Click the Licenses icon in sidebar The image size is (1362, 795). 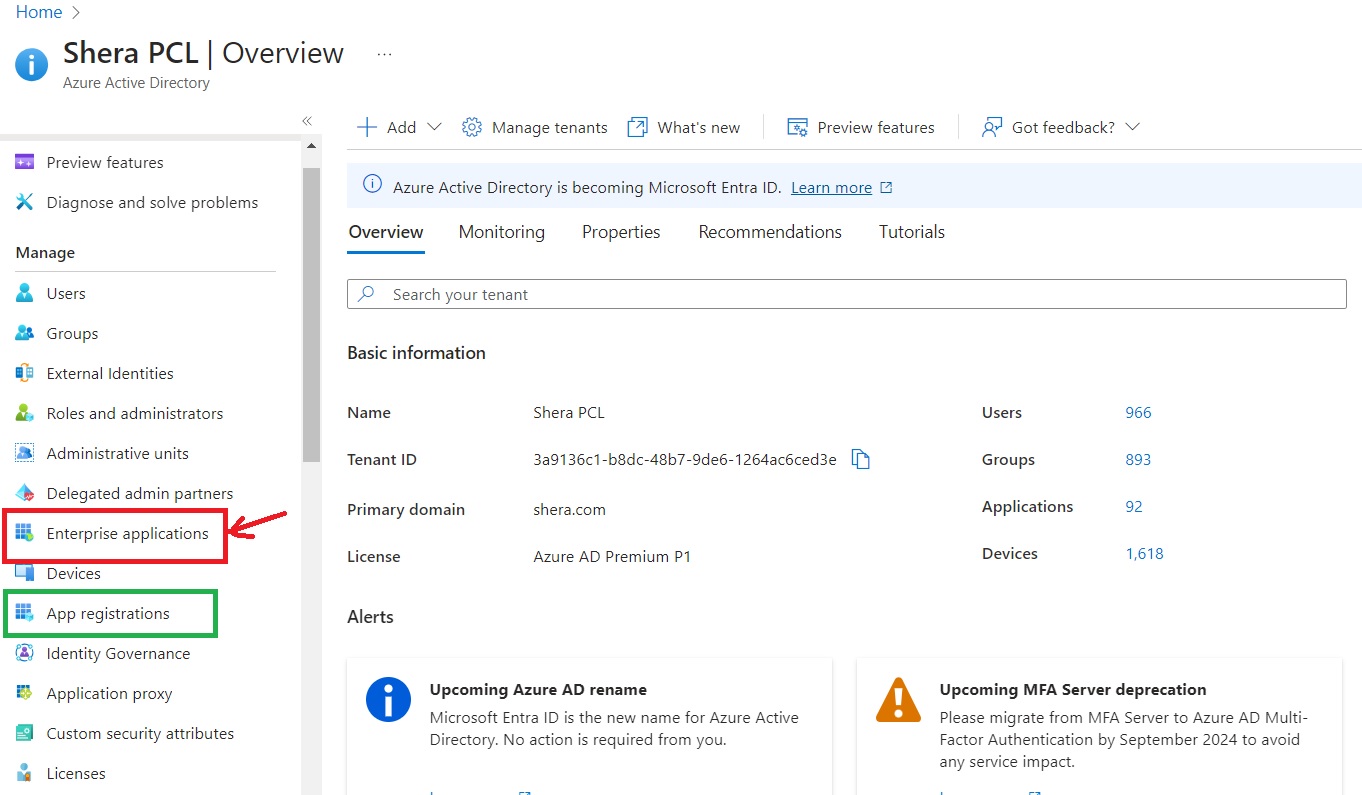(x=25, y=773)
